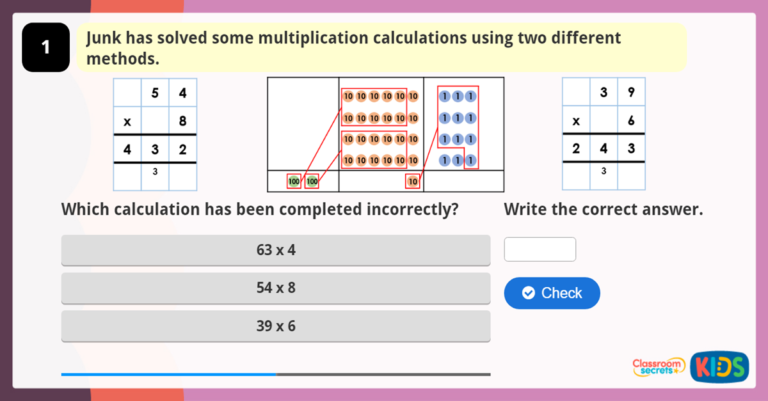Click the Classroom Secrets logo
This screenshot has width=768, height=401.
pyautogui.click(x=658, y=367)
